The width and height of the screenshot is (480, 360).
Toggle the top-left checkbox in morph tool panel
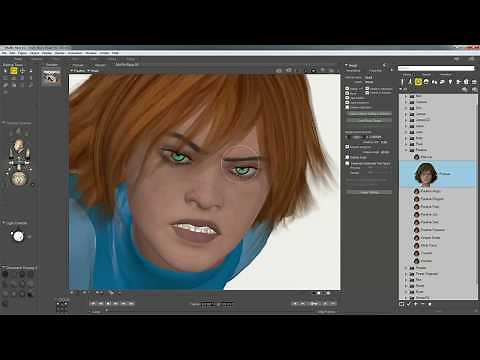[x=347, y=89]
